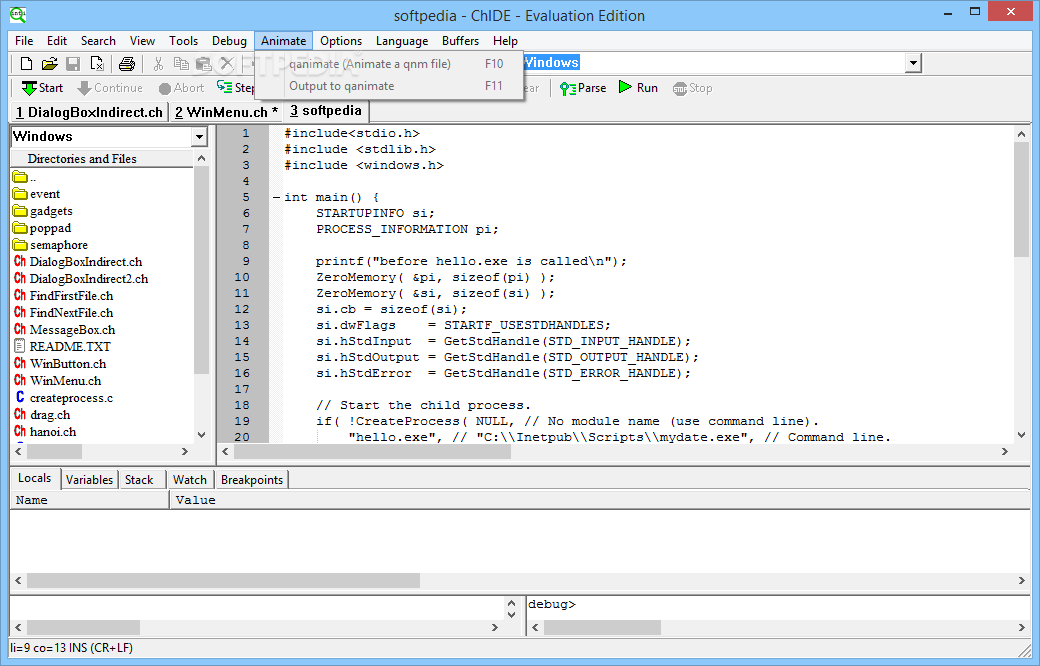
Task: Switch to the DialogBoxIndirect.ch buffer tab
Action: point(89,112)
